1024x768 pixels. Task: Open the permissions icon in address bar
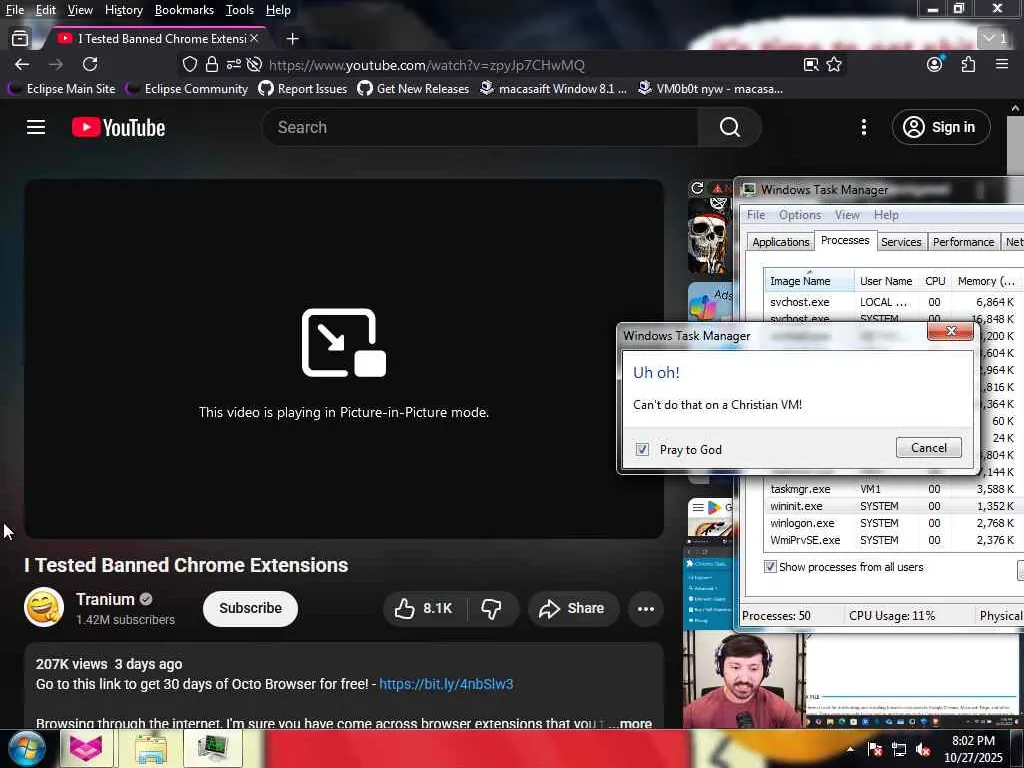233,64
